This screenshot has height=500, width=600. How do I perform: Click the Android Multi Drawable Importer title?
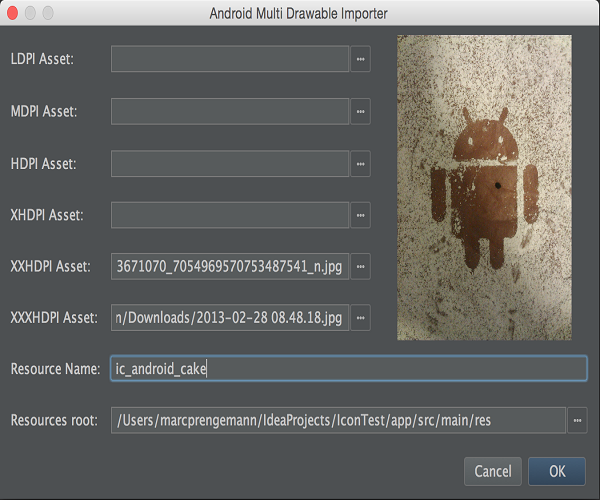[x=298, y=13]
